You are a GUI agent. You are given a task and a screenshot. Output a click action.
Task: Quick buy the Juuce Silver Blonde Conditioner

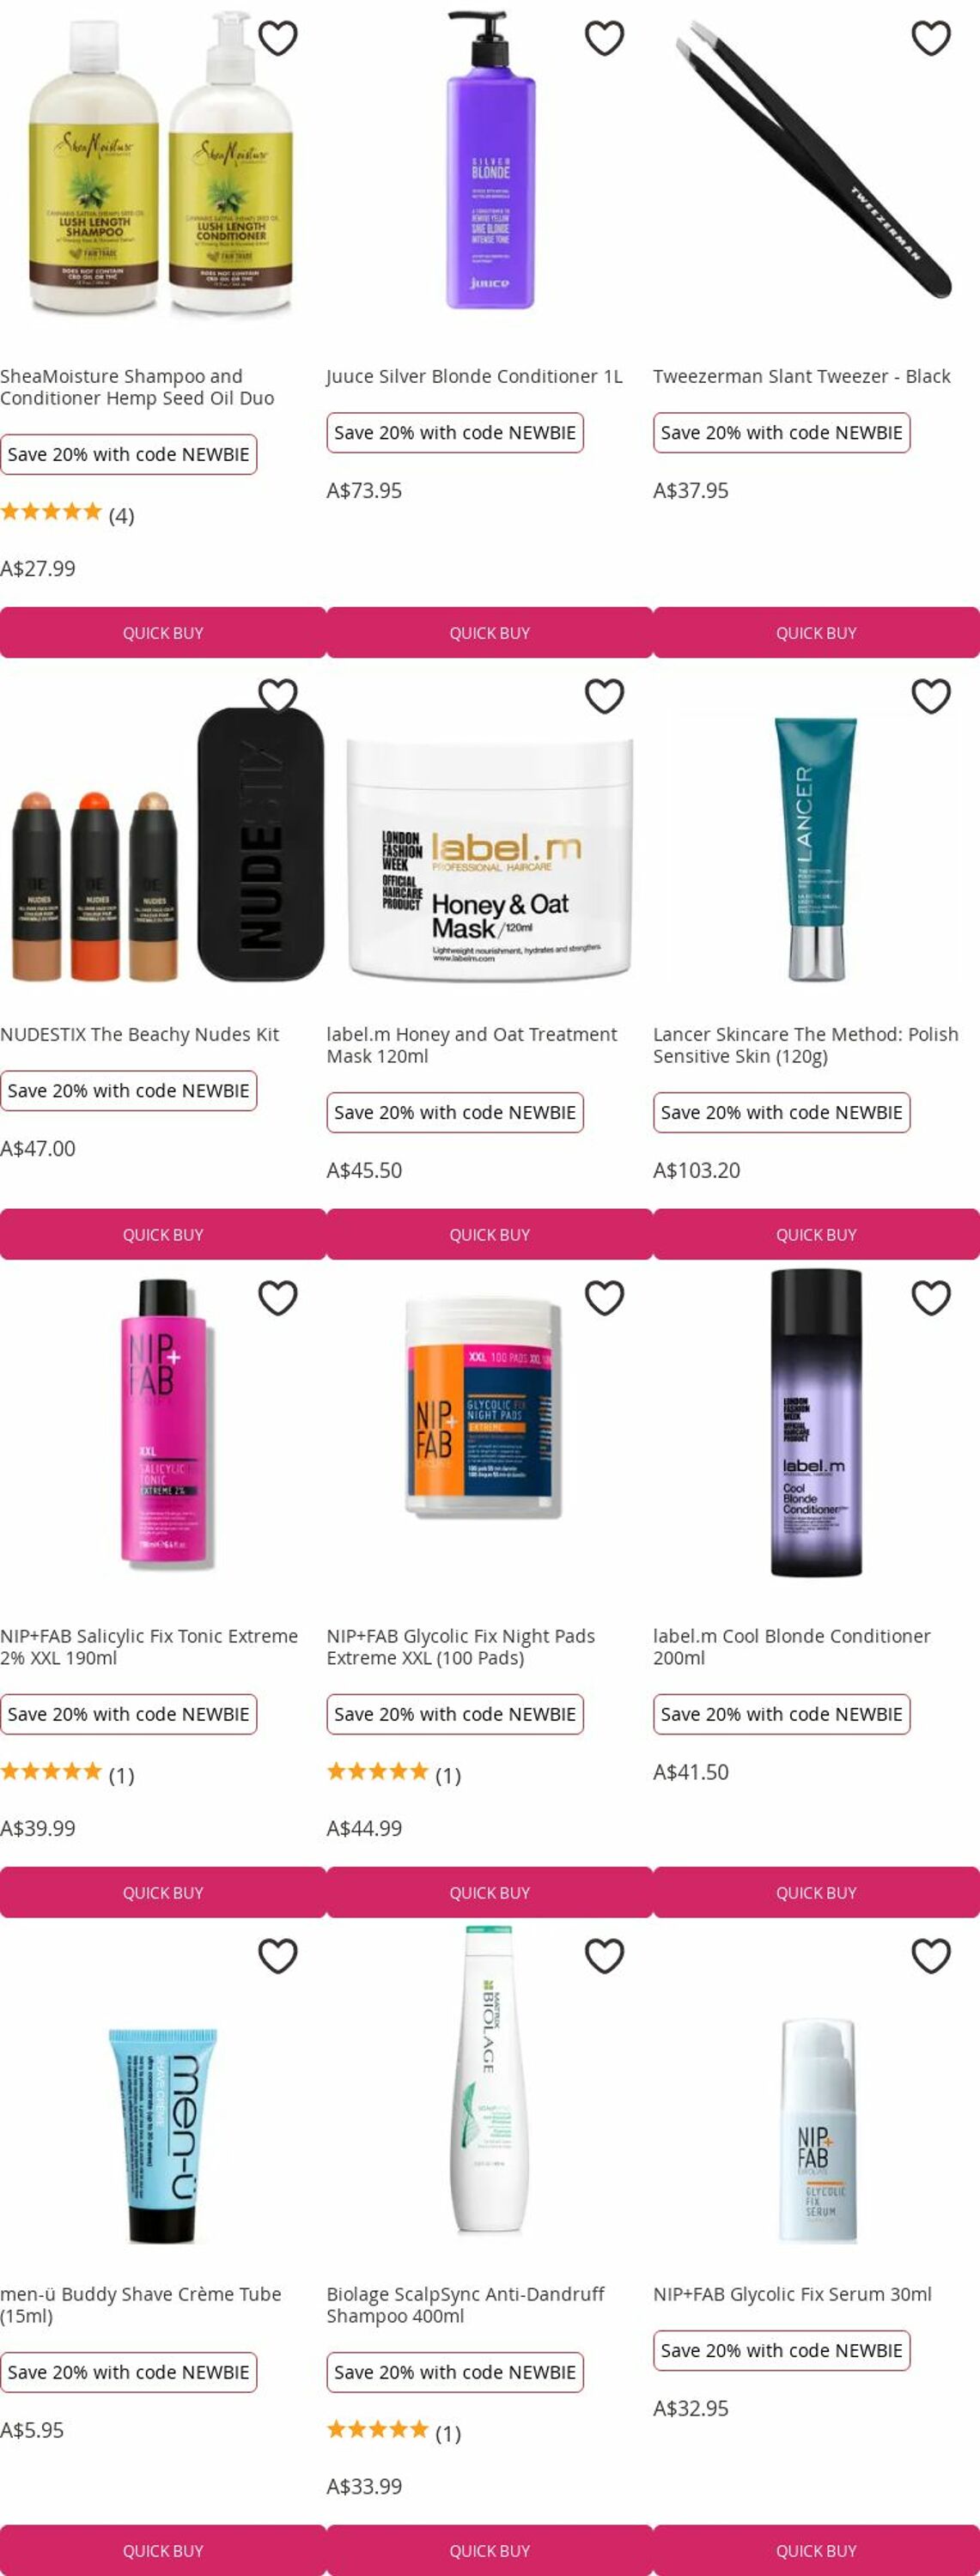pyautogui.click(x=490, y=633)
